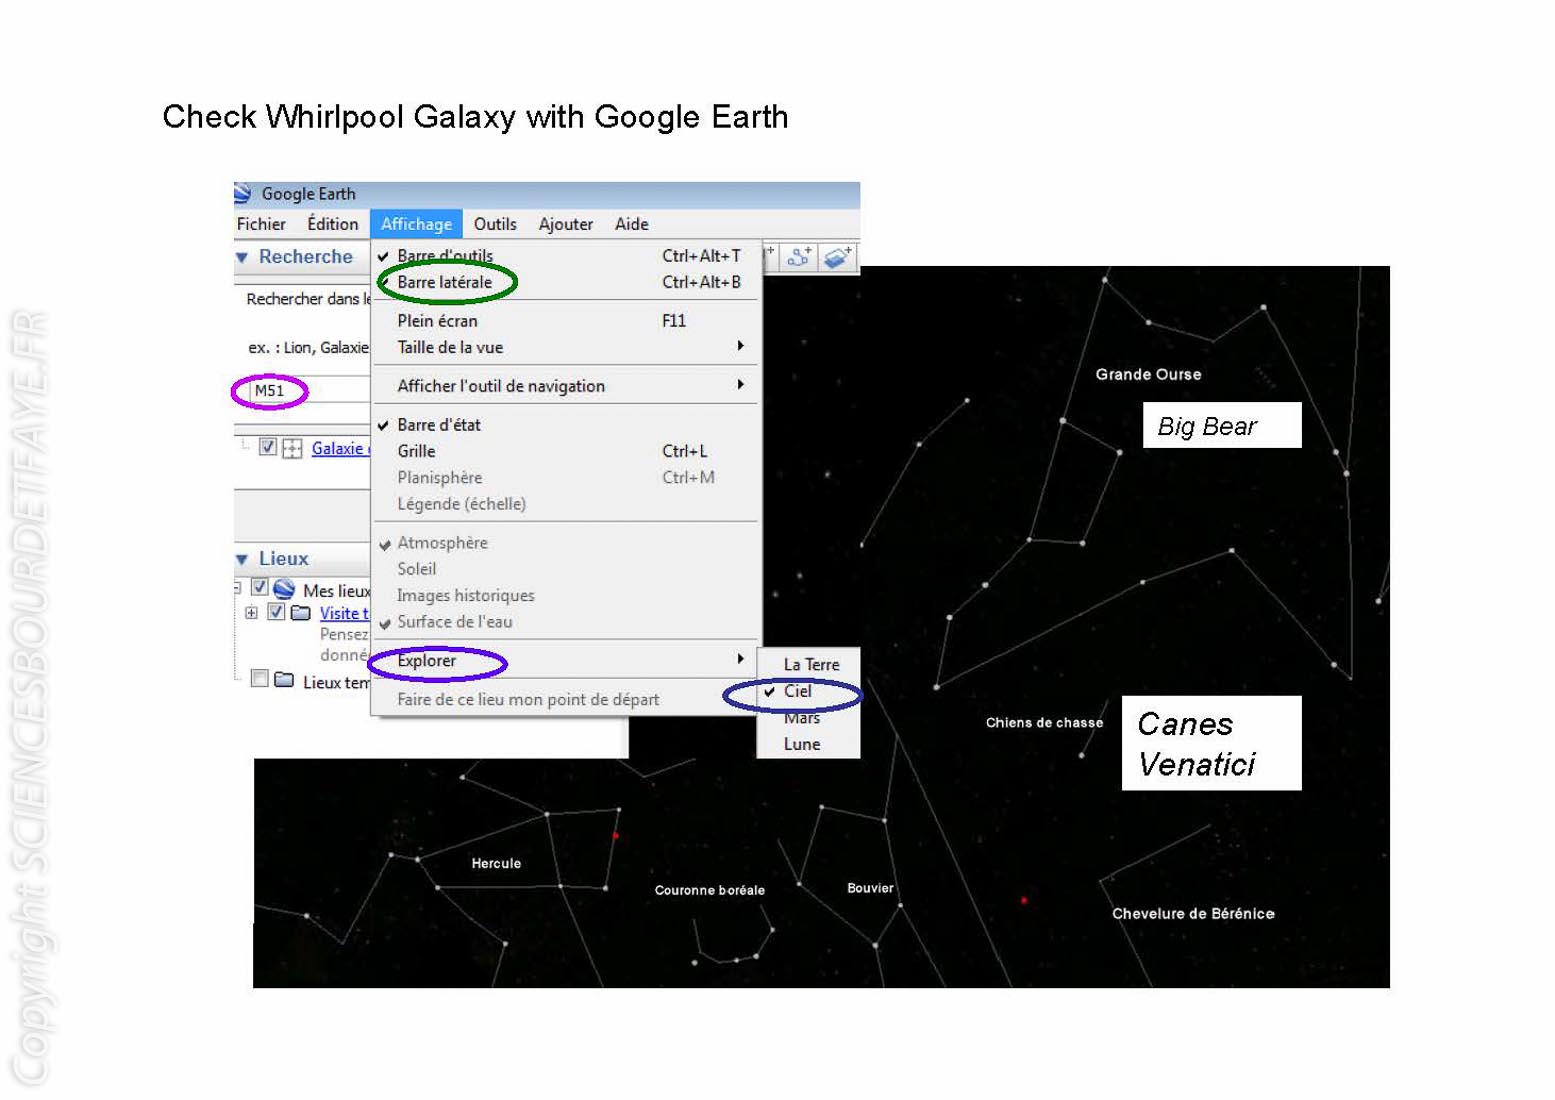
Task: Click the add image overlay toolbar icon
Action: coord(836,258)
